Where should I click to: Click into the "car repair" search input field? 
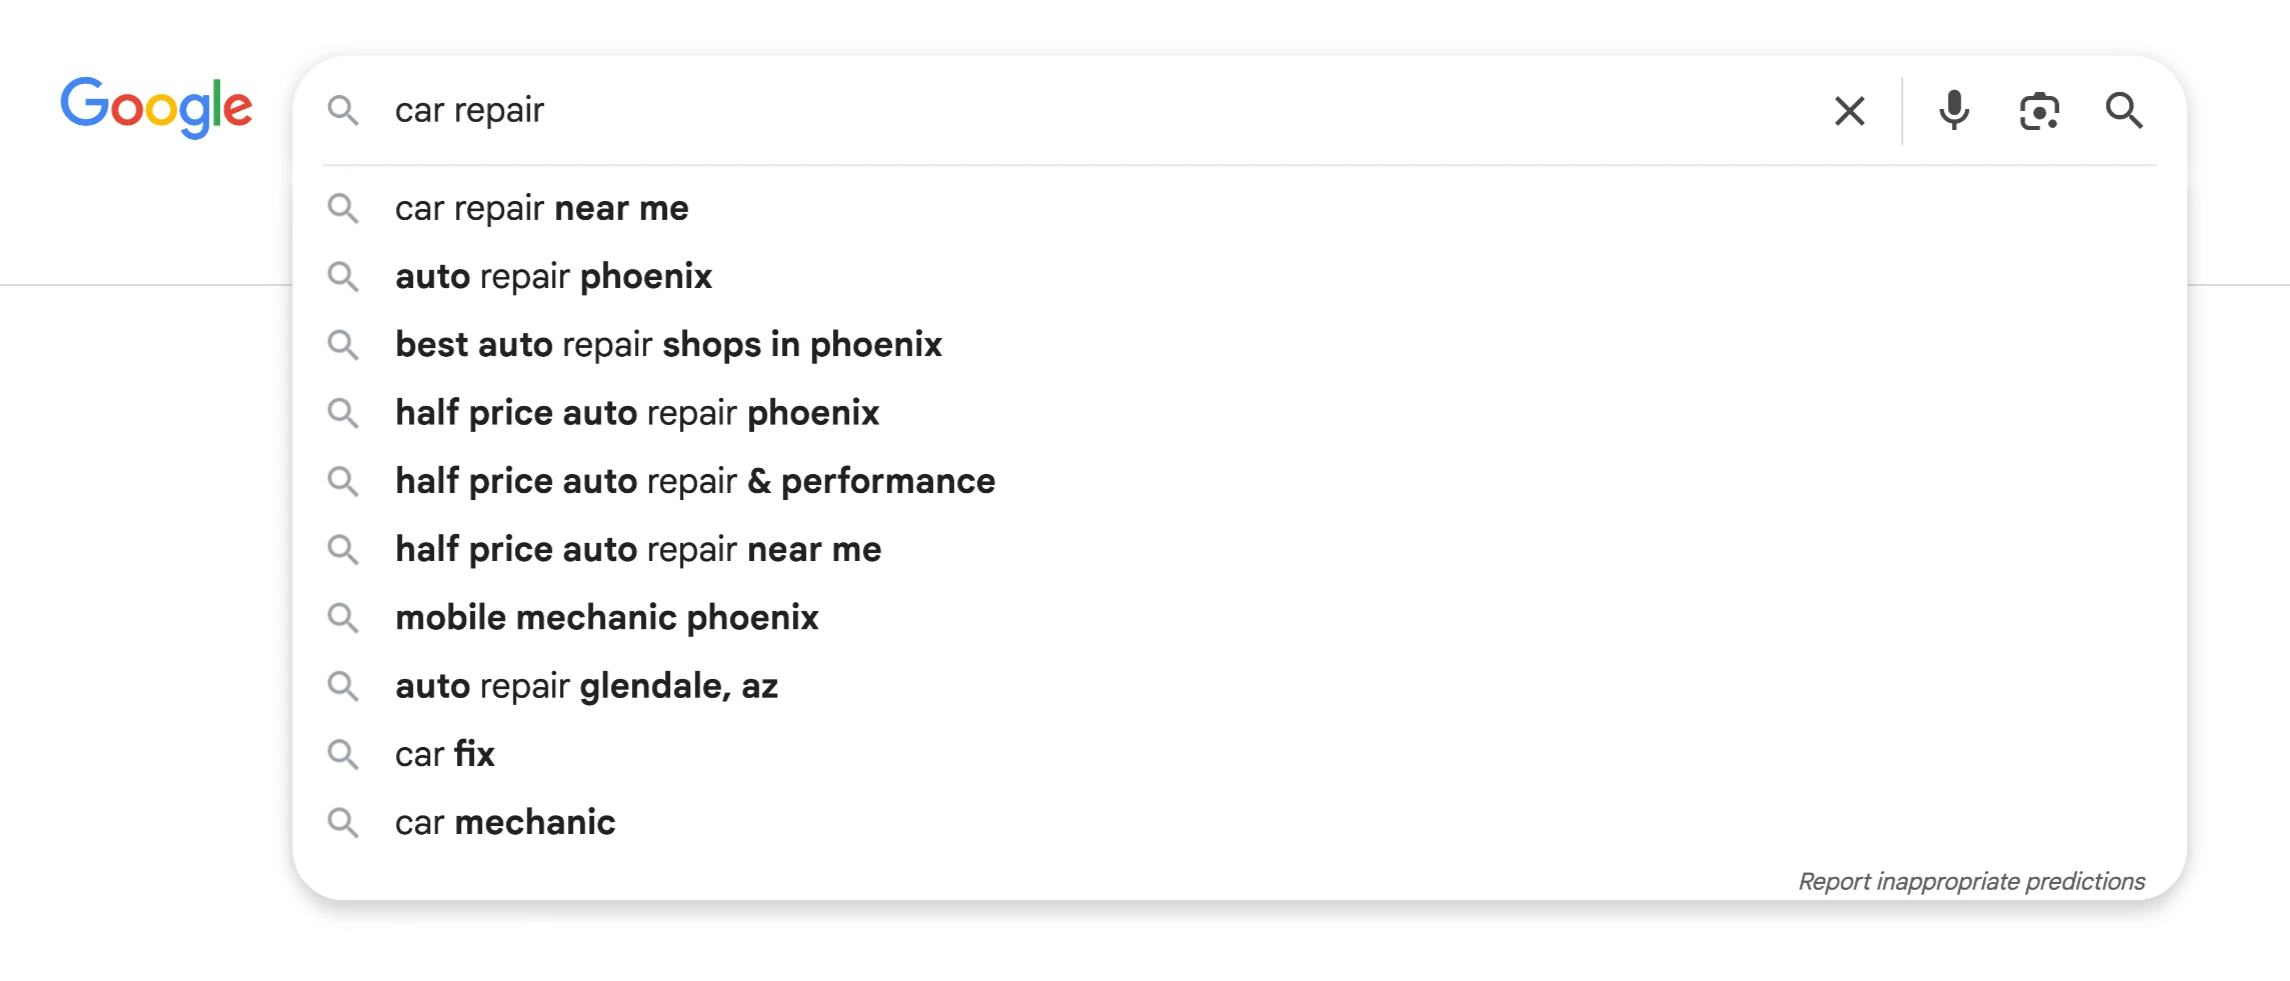[x=1000, y=110]
